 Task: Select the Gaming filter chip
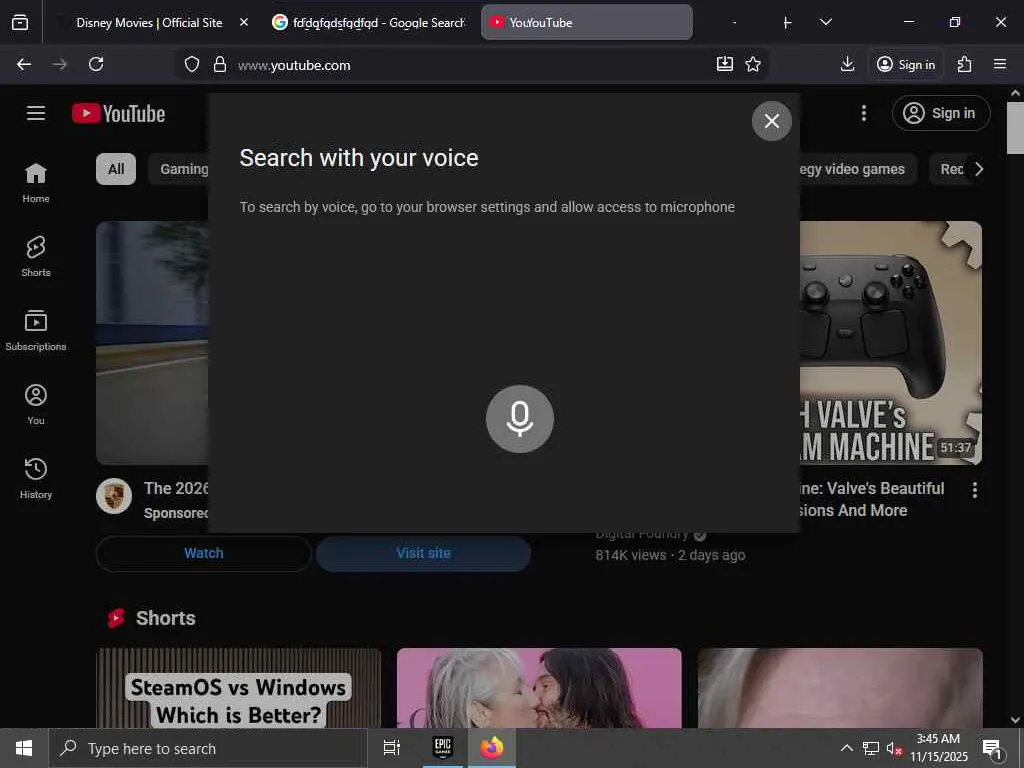coord(178,169)
